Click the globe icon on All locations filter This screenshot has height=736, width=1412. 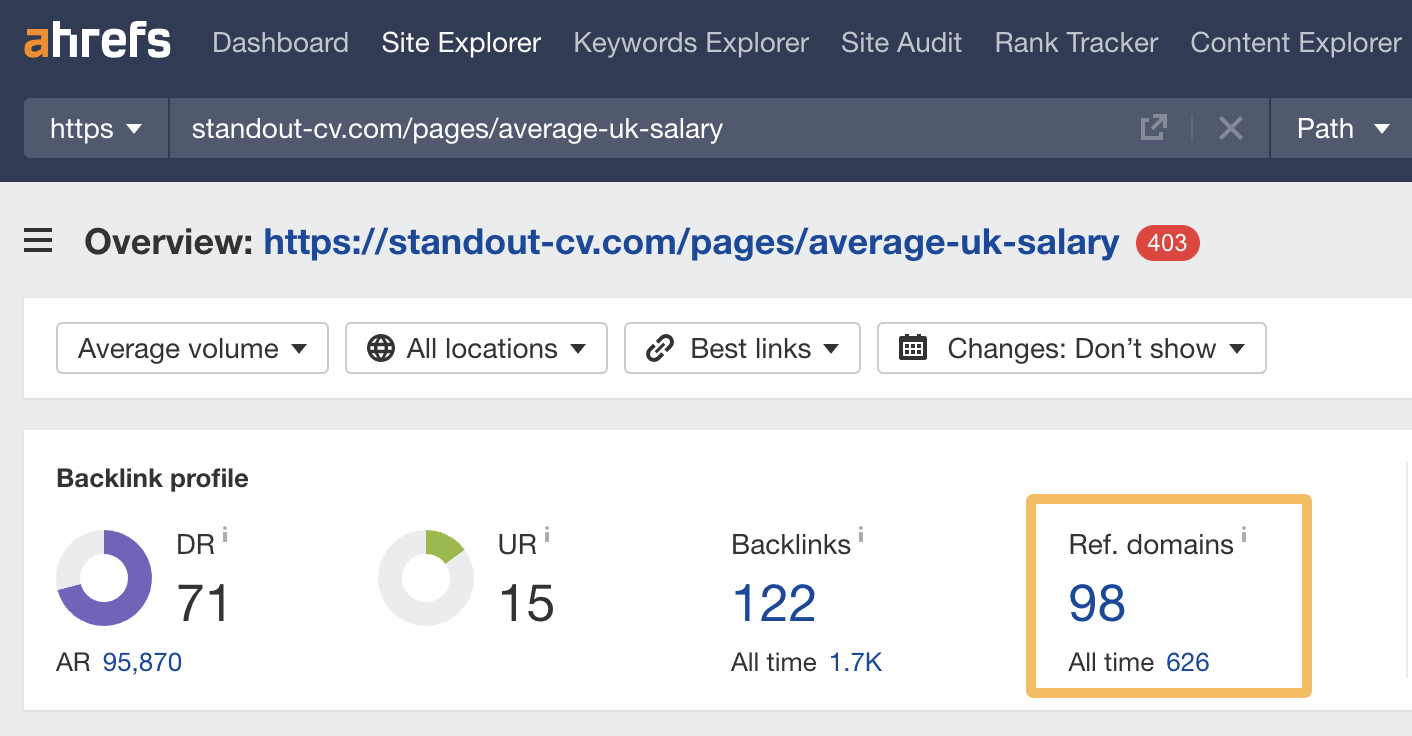pyautogui.click(x=379, y=348)
